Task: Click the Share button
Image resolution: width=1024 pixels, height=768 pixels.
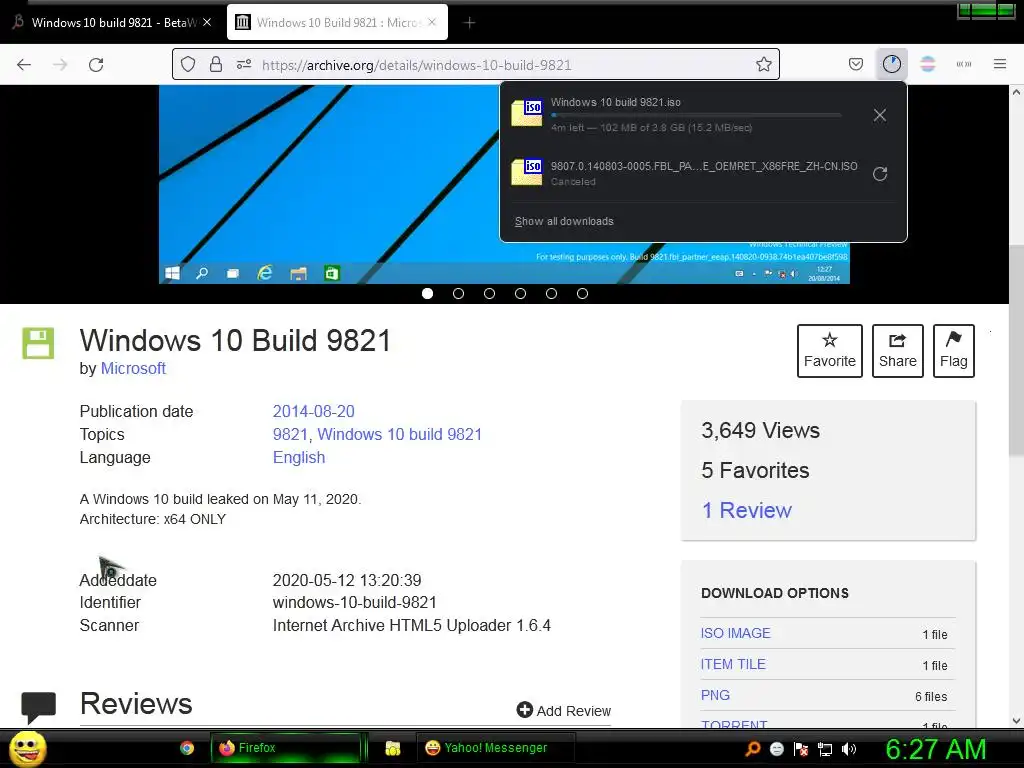Action: pyautogui.click(x=897, y=351)
